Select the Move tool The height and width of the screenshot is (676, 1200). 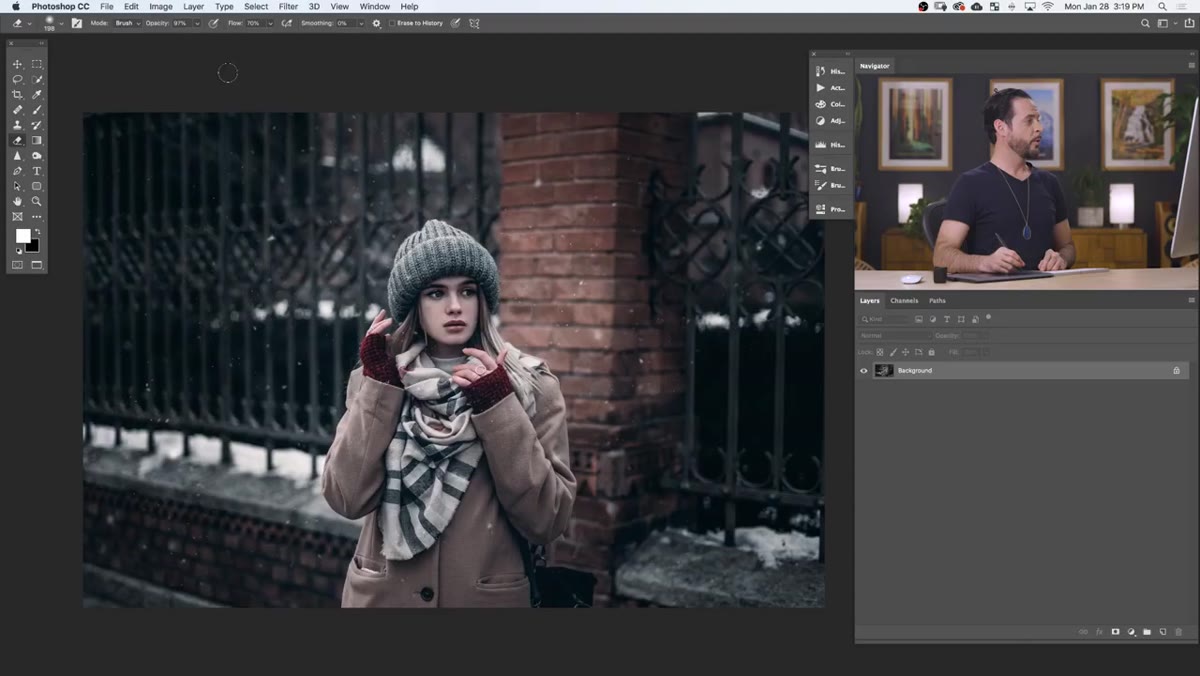pyautogui.click(x=17, y=64)
